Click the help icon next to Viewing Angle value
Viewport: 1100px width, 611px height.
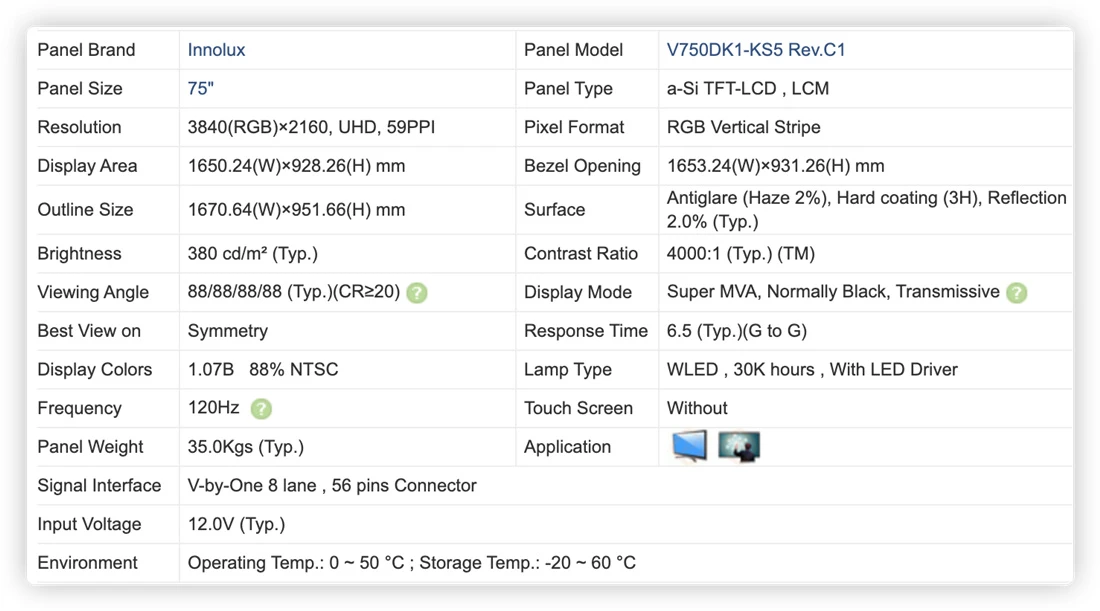pos(417,293)
